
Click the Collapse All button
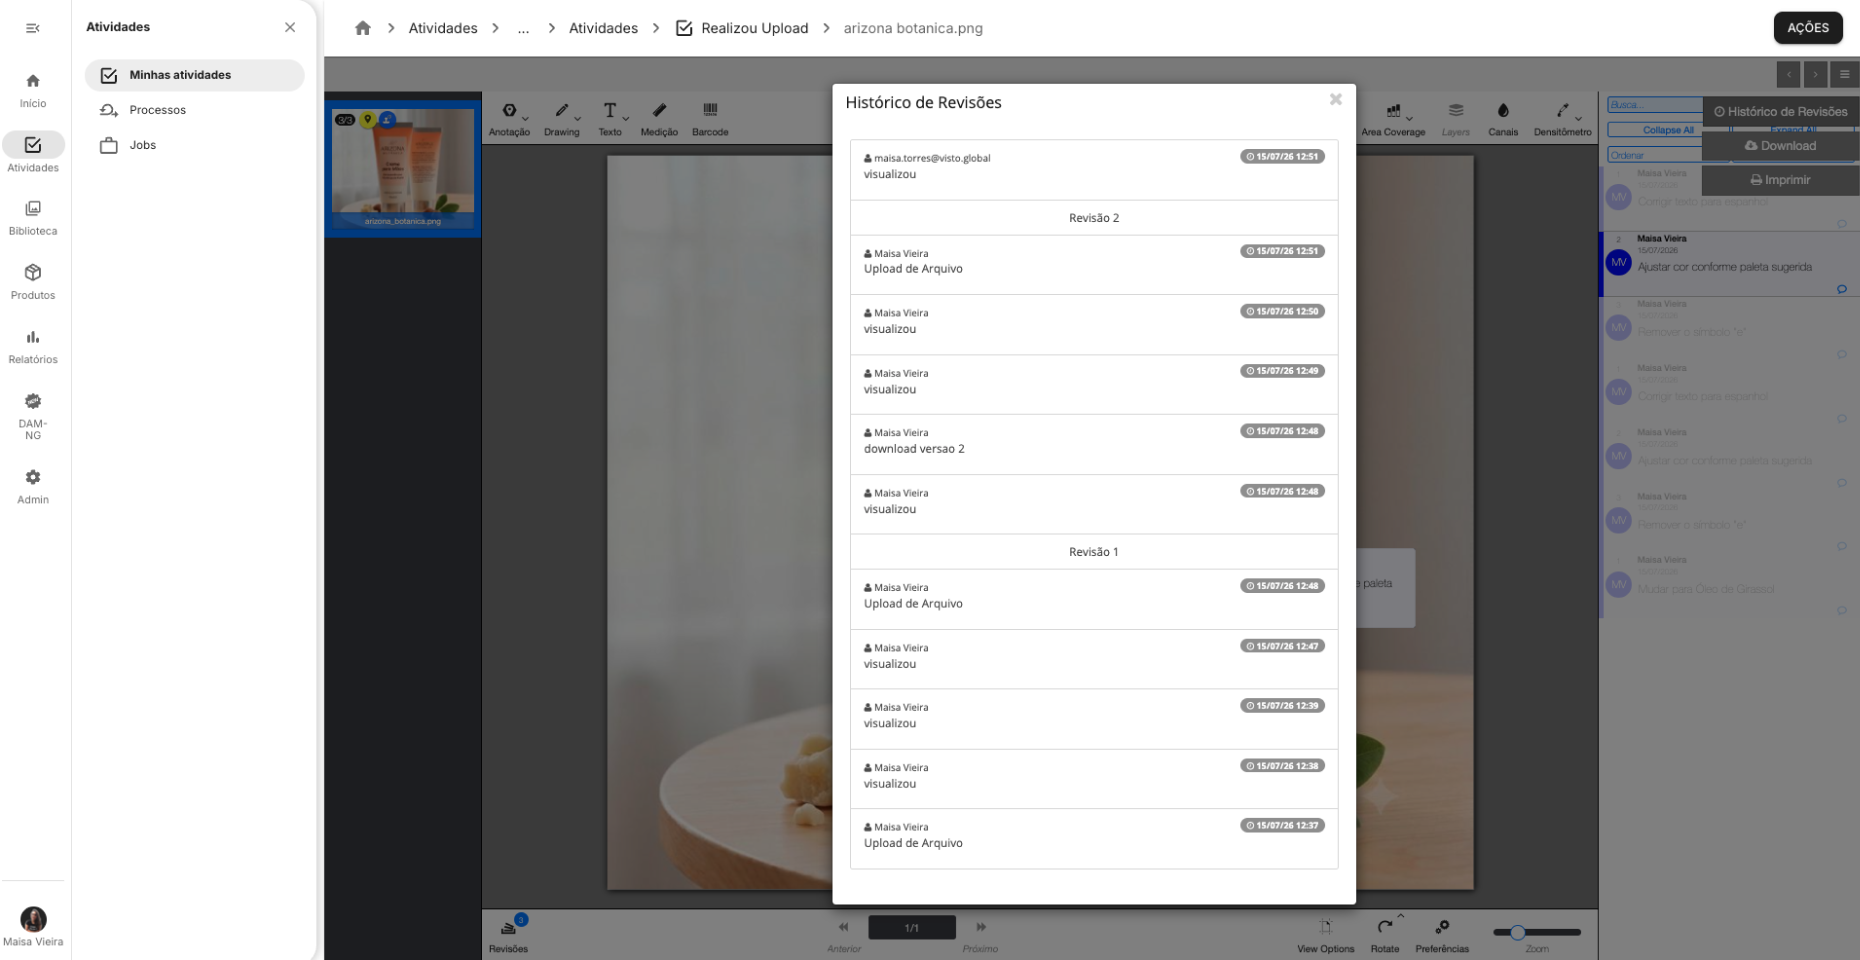tap(1668, 130)
